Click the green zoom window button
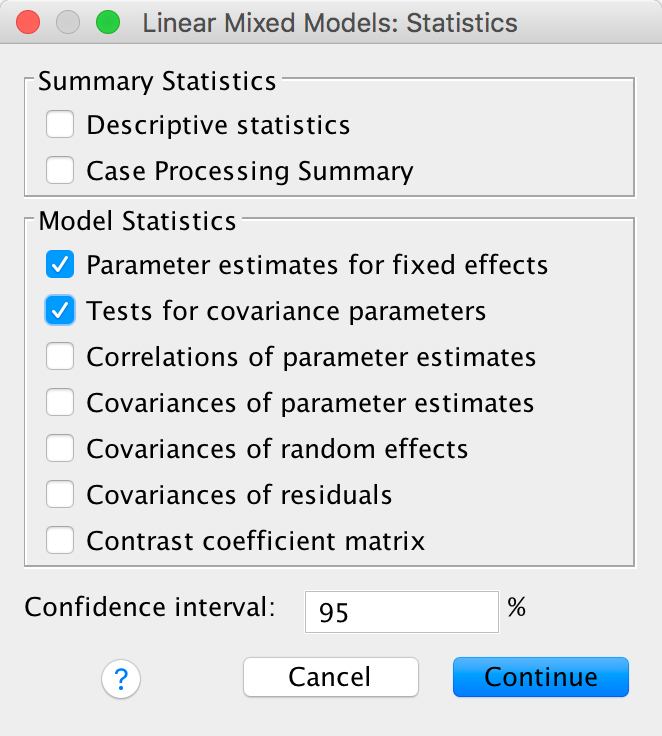Viewport: 662px width, 736px height. [x=106, y=22]
